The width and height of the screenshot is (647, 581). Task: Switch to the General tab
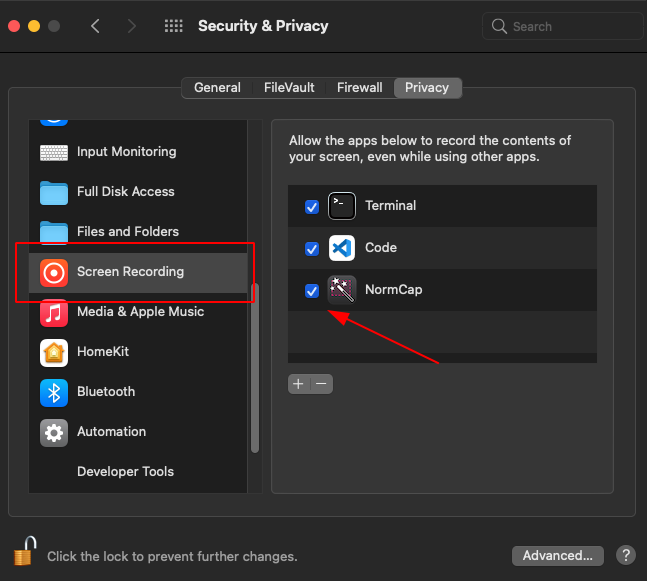[x=217, y=87]
